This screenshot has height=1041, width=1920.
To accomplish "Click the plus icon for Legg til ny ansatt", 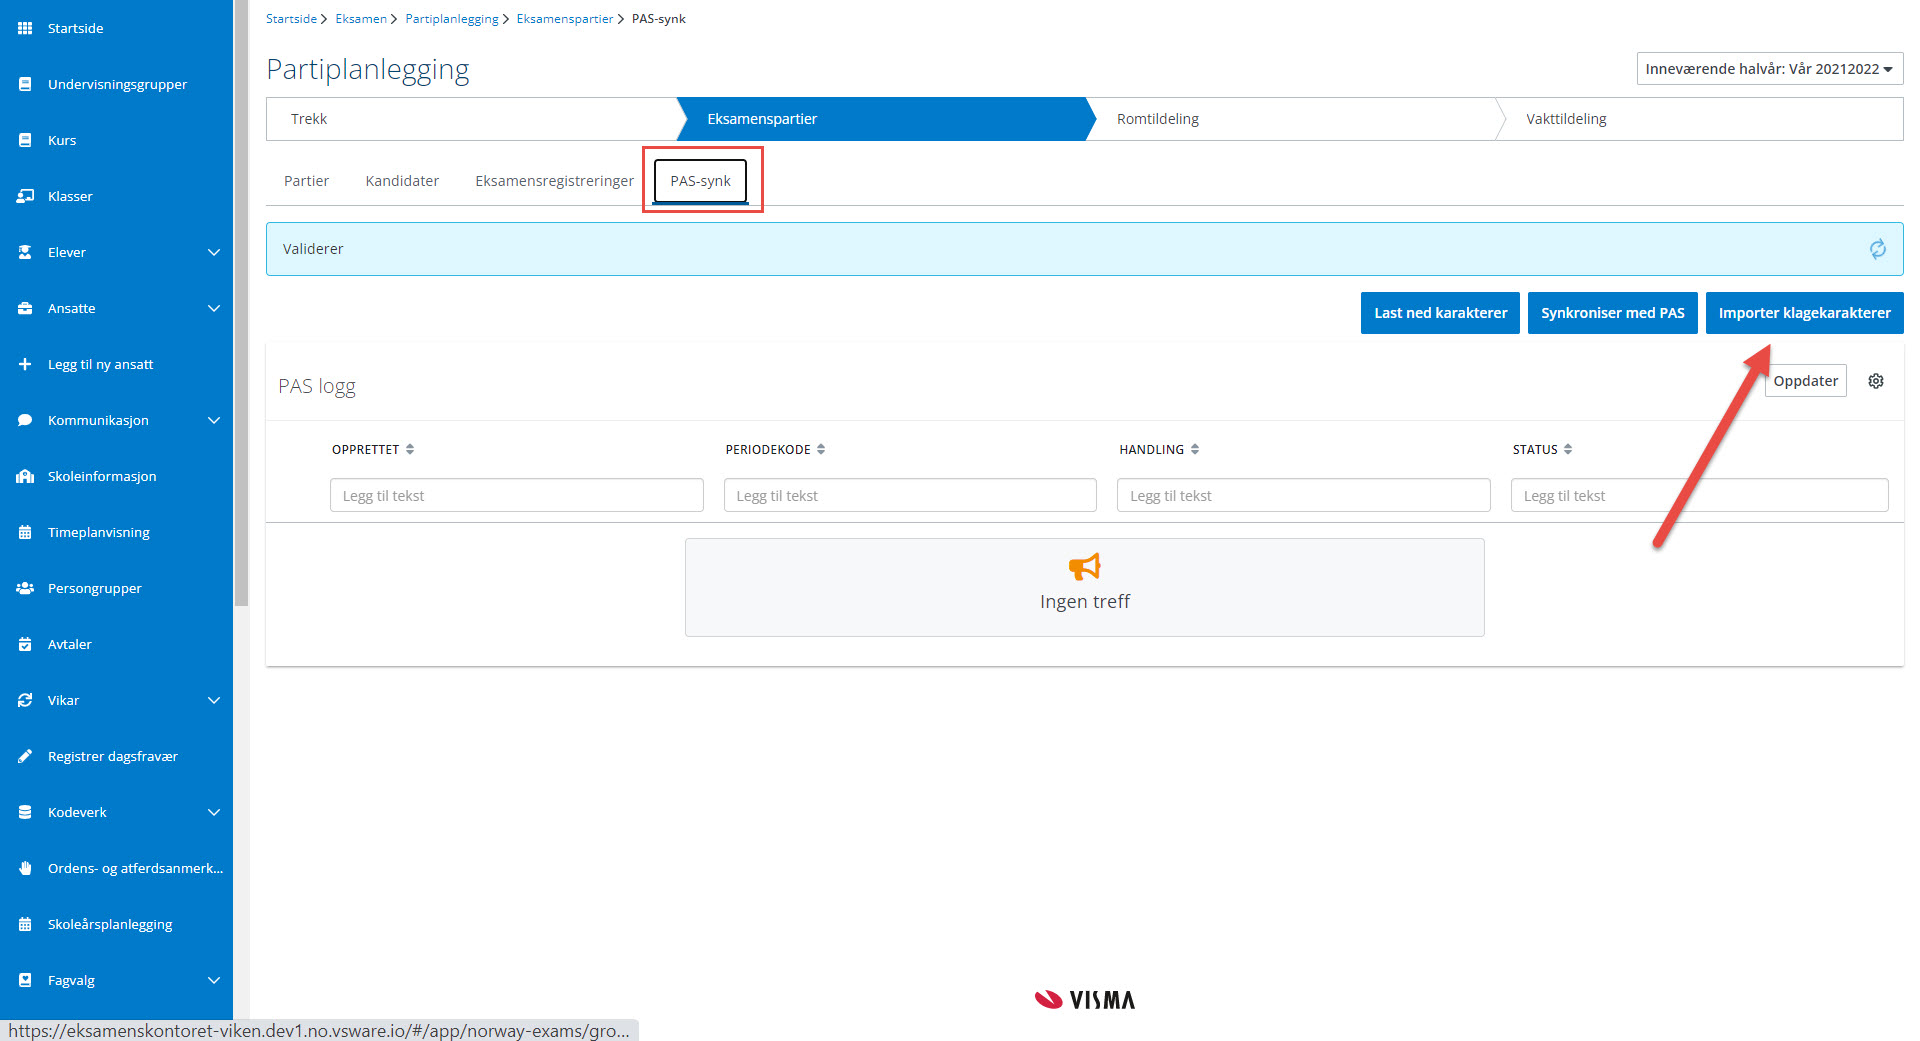I will (25, 364).
